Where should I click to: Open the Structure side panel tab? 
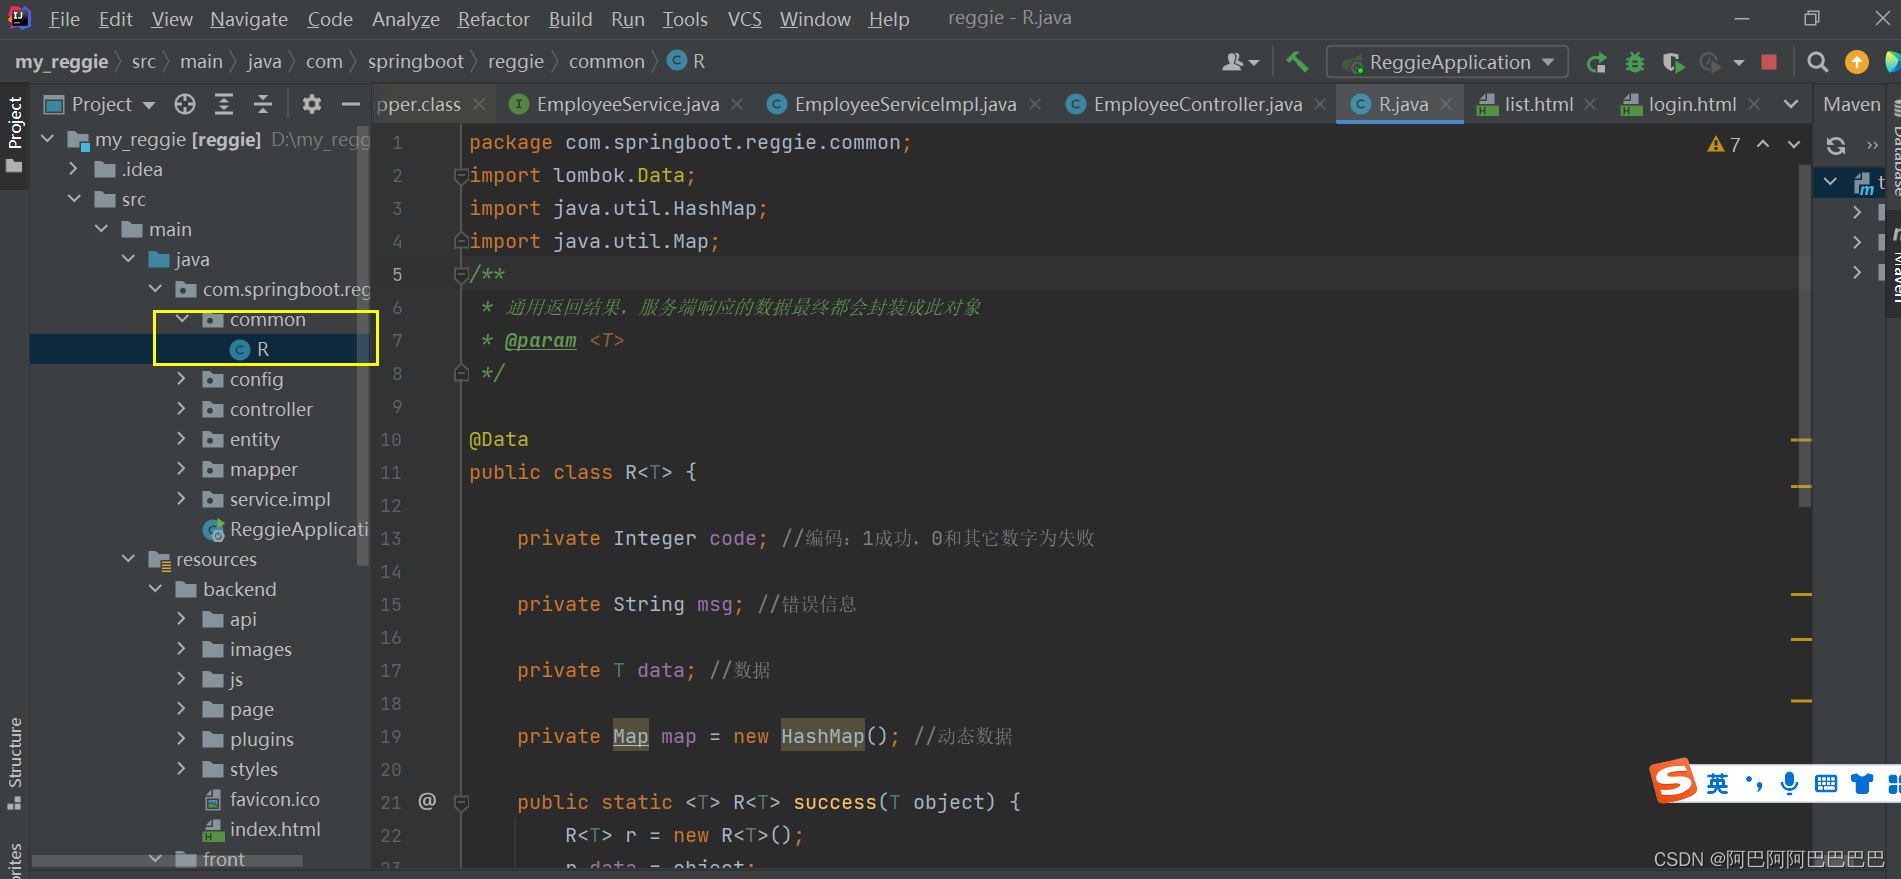coord(15,763)
